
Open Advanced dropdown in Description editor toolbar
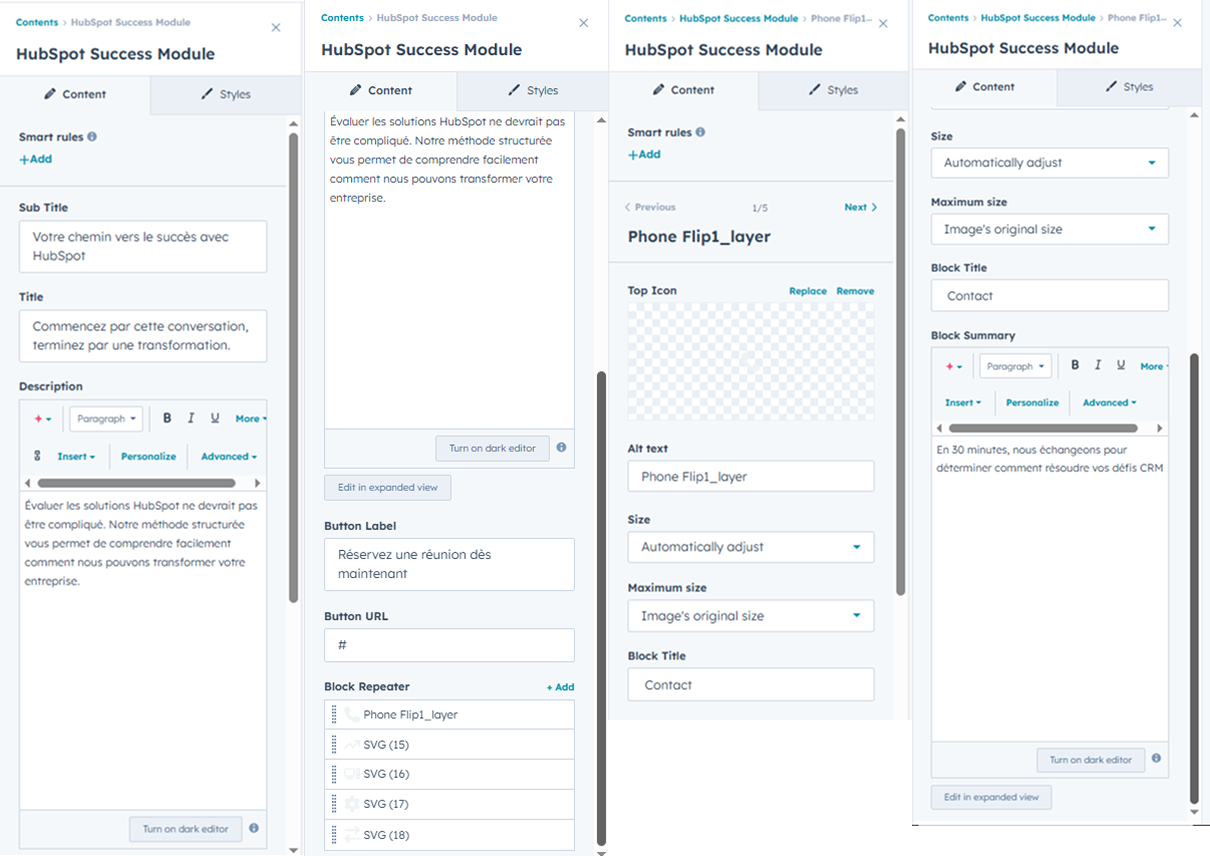tap(229, 456)
